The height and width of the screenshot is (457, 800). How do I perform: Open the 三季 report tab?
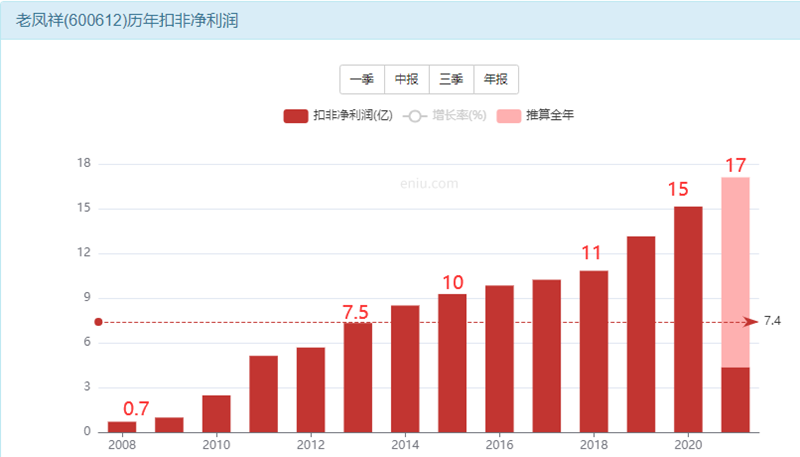click(452, 79)
